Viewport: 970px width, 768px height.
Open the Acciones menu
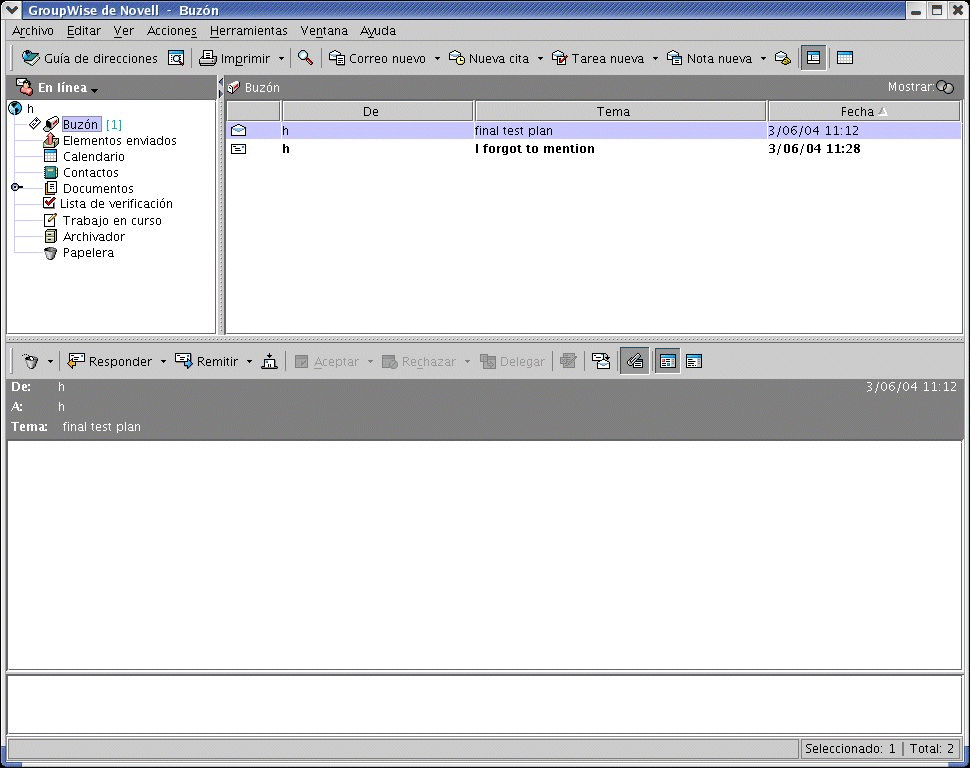tap(171, 31)
